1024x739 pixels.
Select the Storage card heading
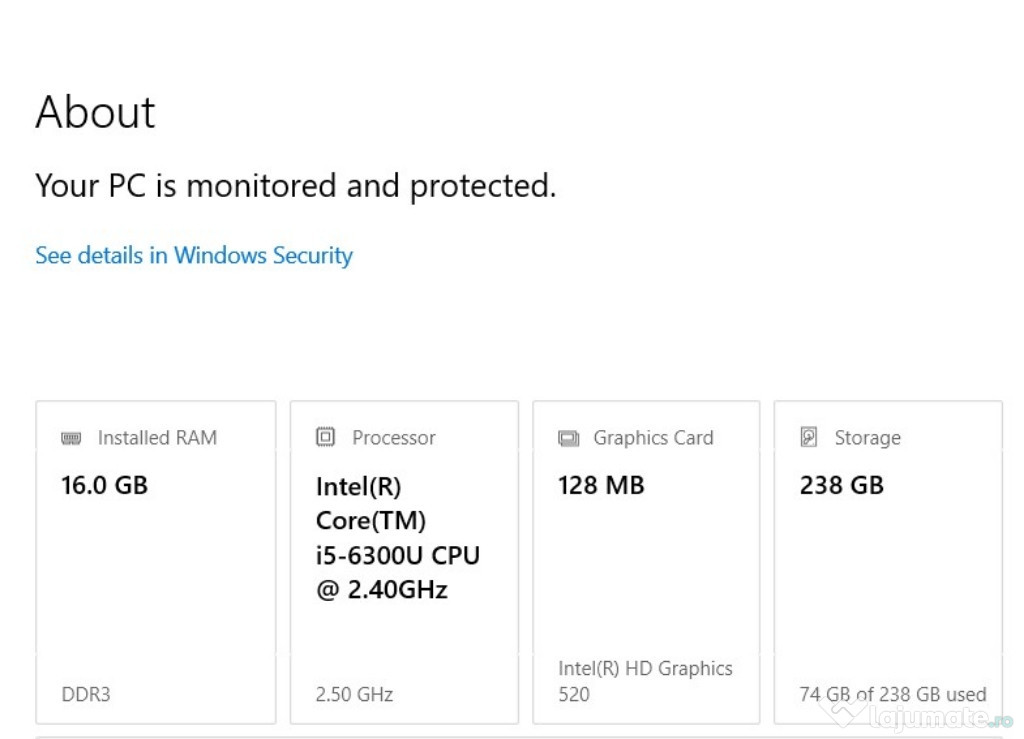point(867,437)
